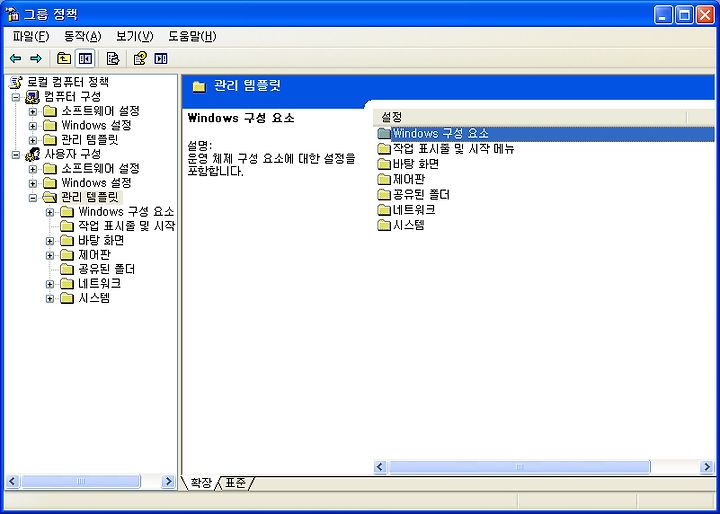The width and height of the screenshot is (720, 514).
Task: Select the 사용자 구성 user icon
Action: (x=33, y=154)
